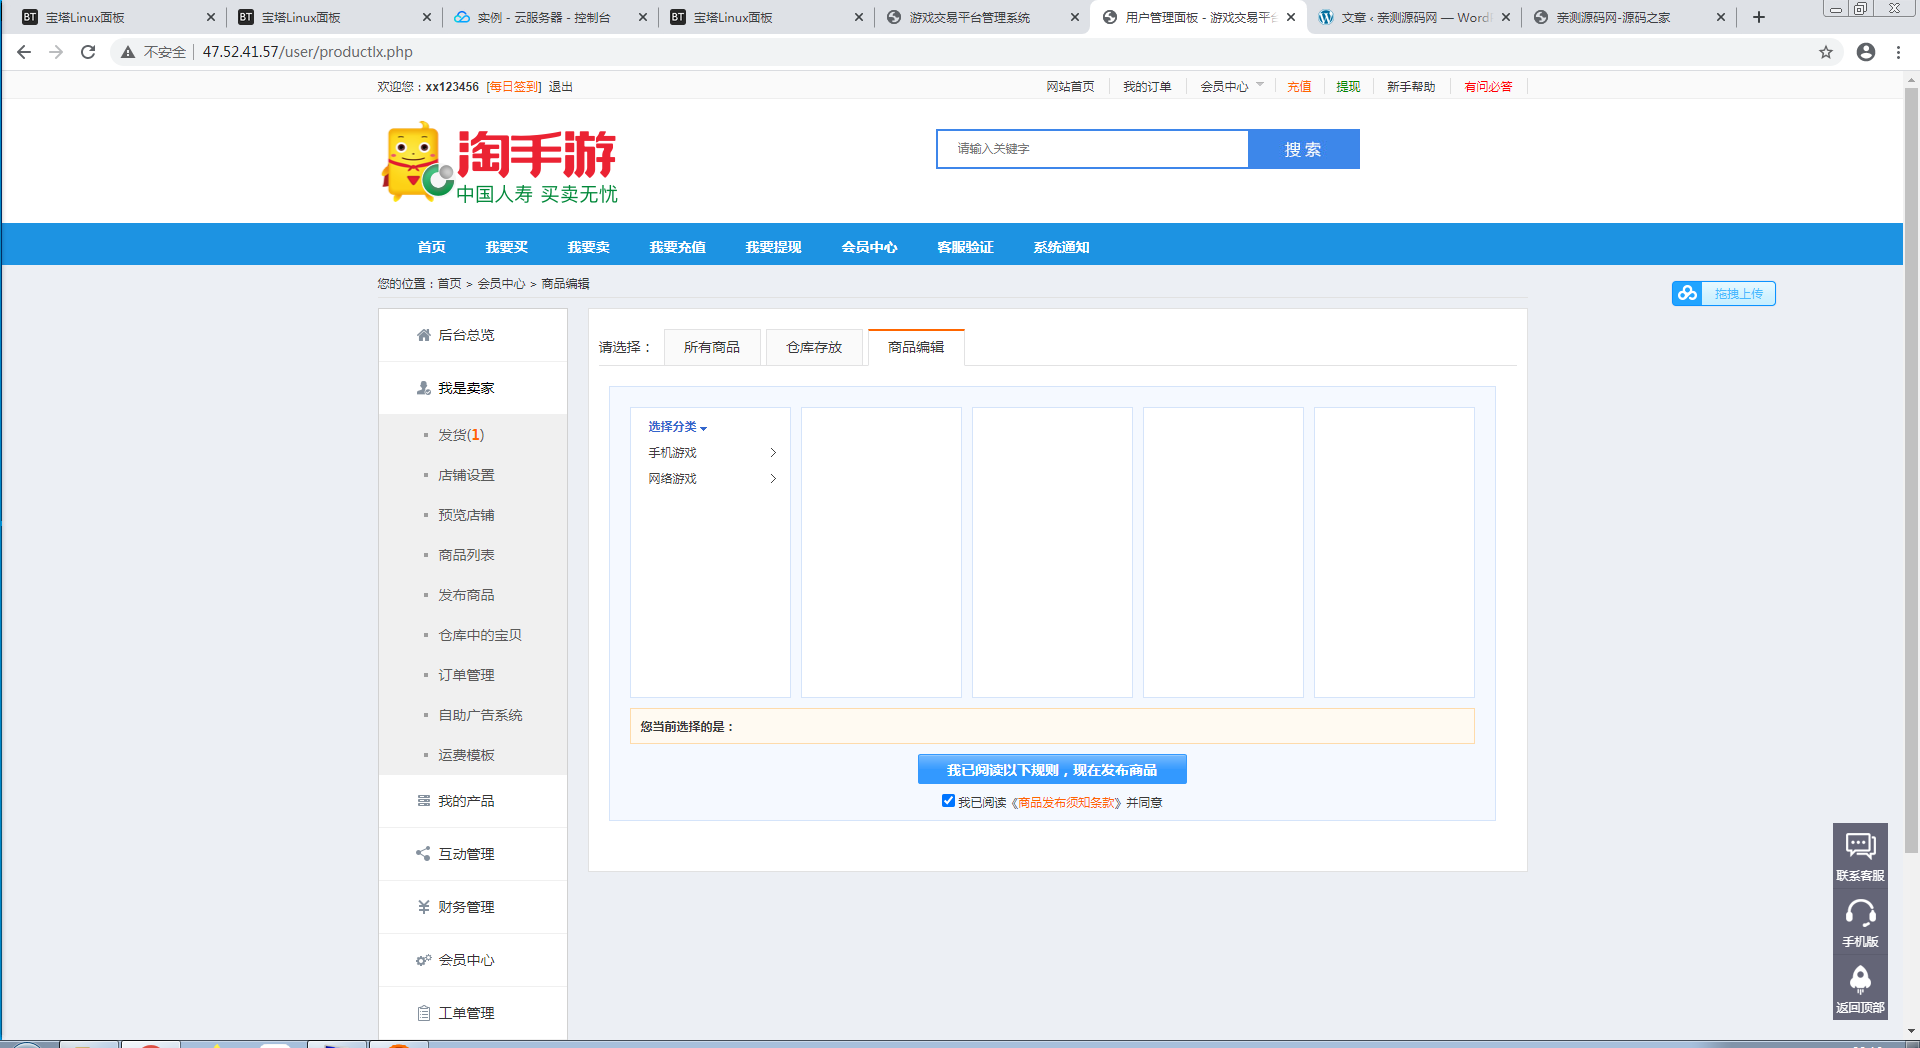Click the seller person icon beside 我是卖家

click(x=424, y=388)
